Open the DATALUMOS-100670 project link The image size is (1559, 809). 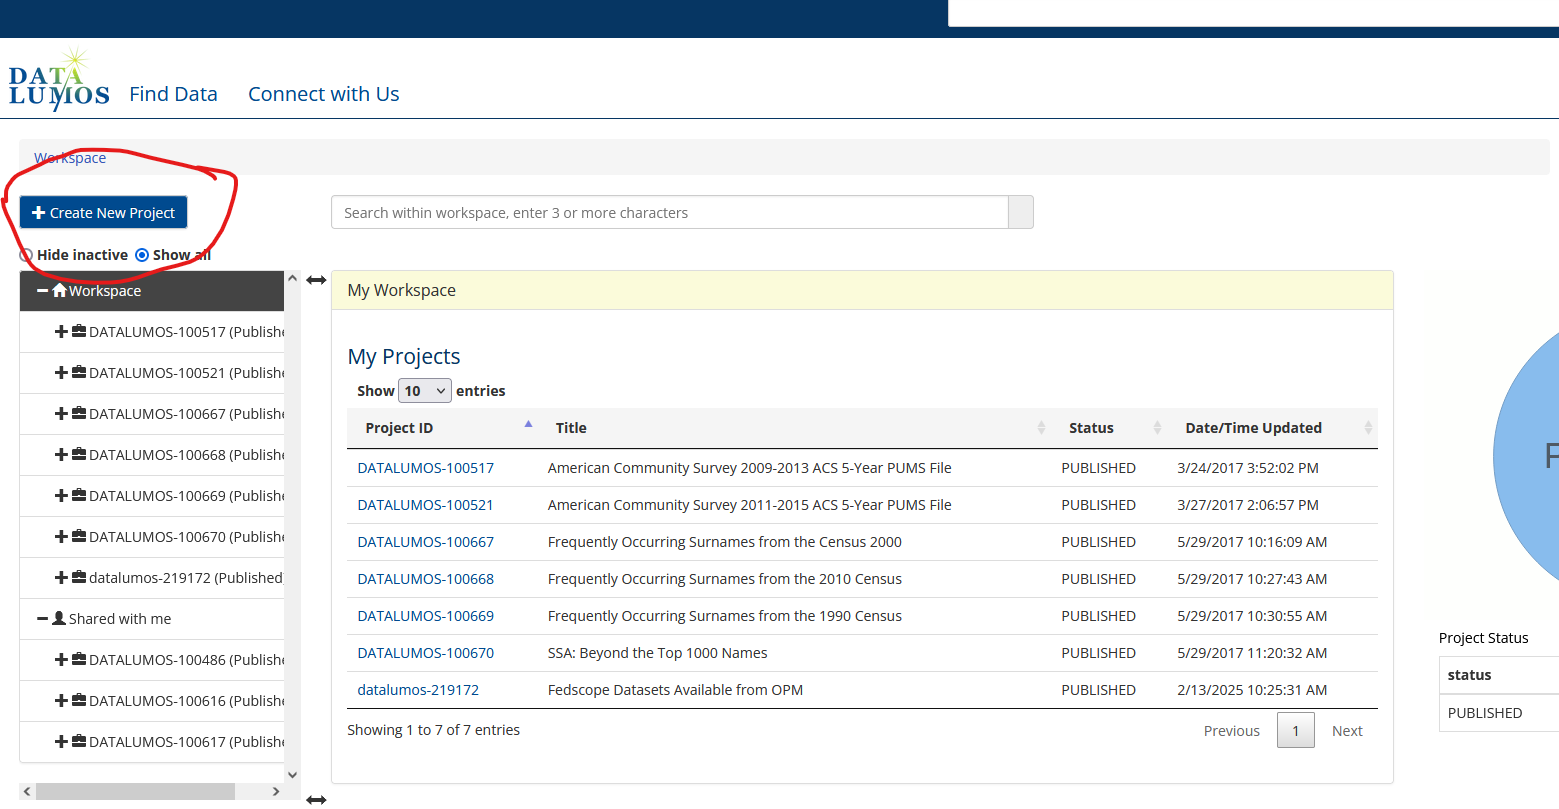coord(425,653)
